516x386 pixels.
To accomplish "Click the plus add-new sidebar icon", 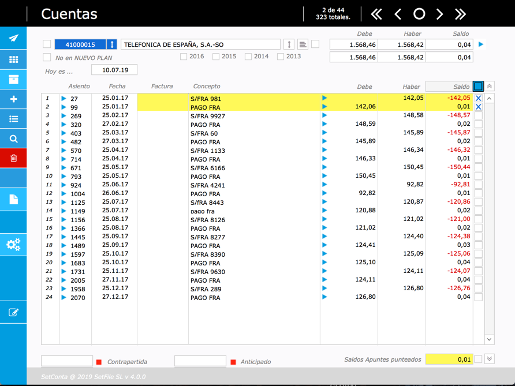I will [x=13, y=99].
